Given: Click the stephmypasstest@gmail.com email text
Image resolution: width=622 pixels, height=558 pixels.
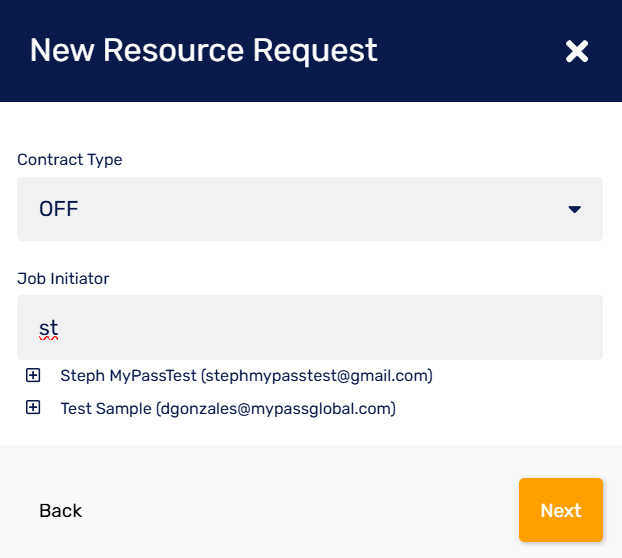Looking at the screenshot, I should 318,376.
